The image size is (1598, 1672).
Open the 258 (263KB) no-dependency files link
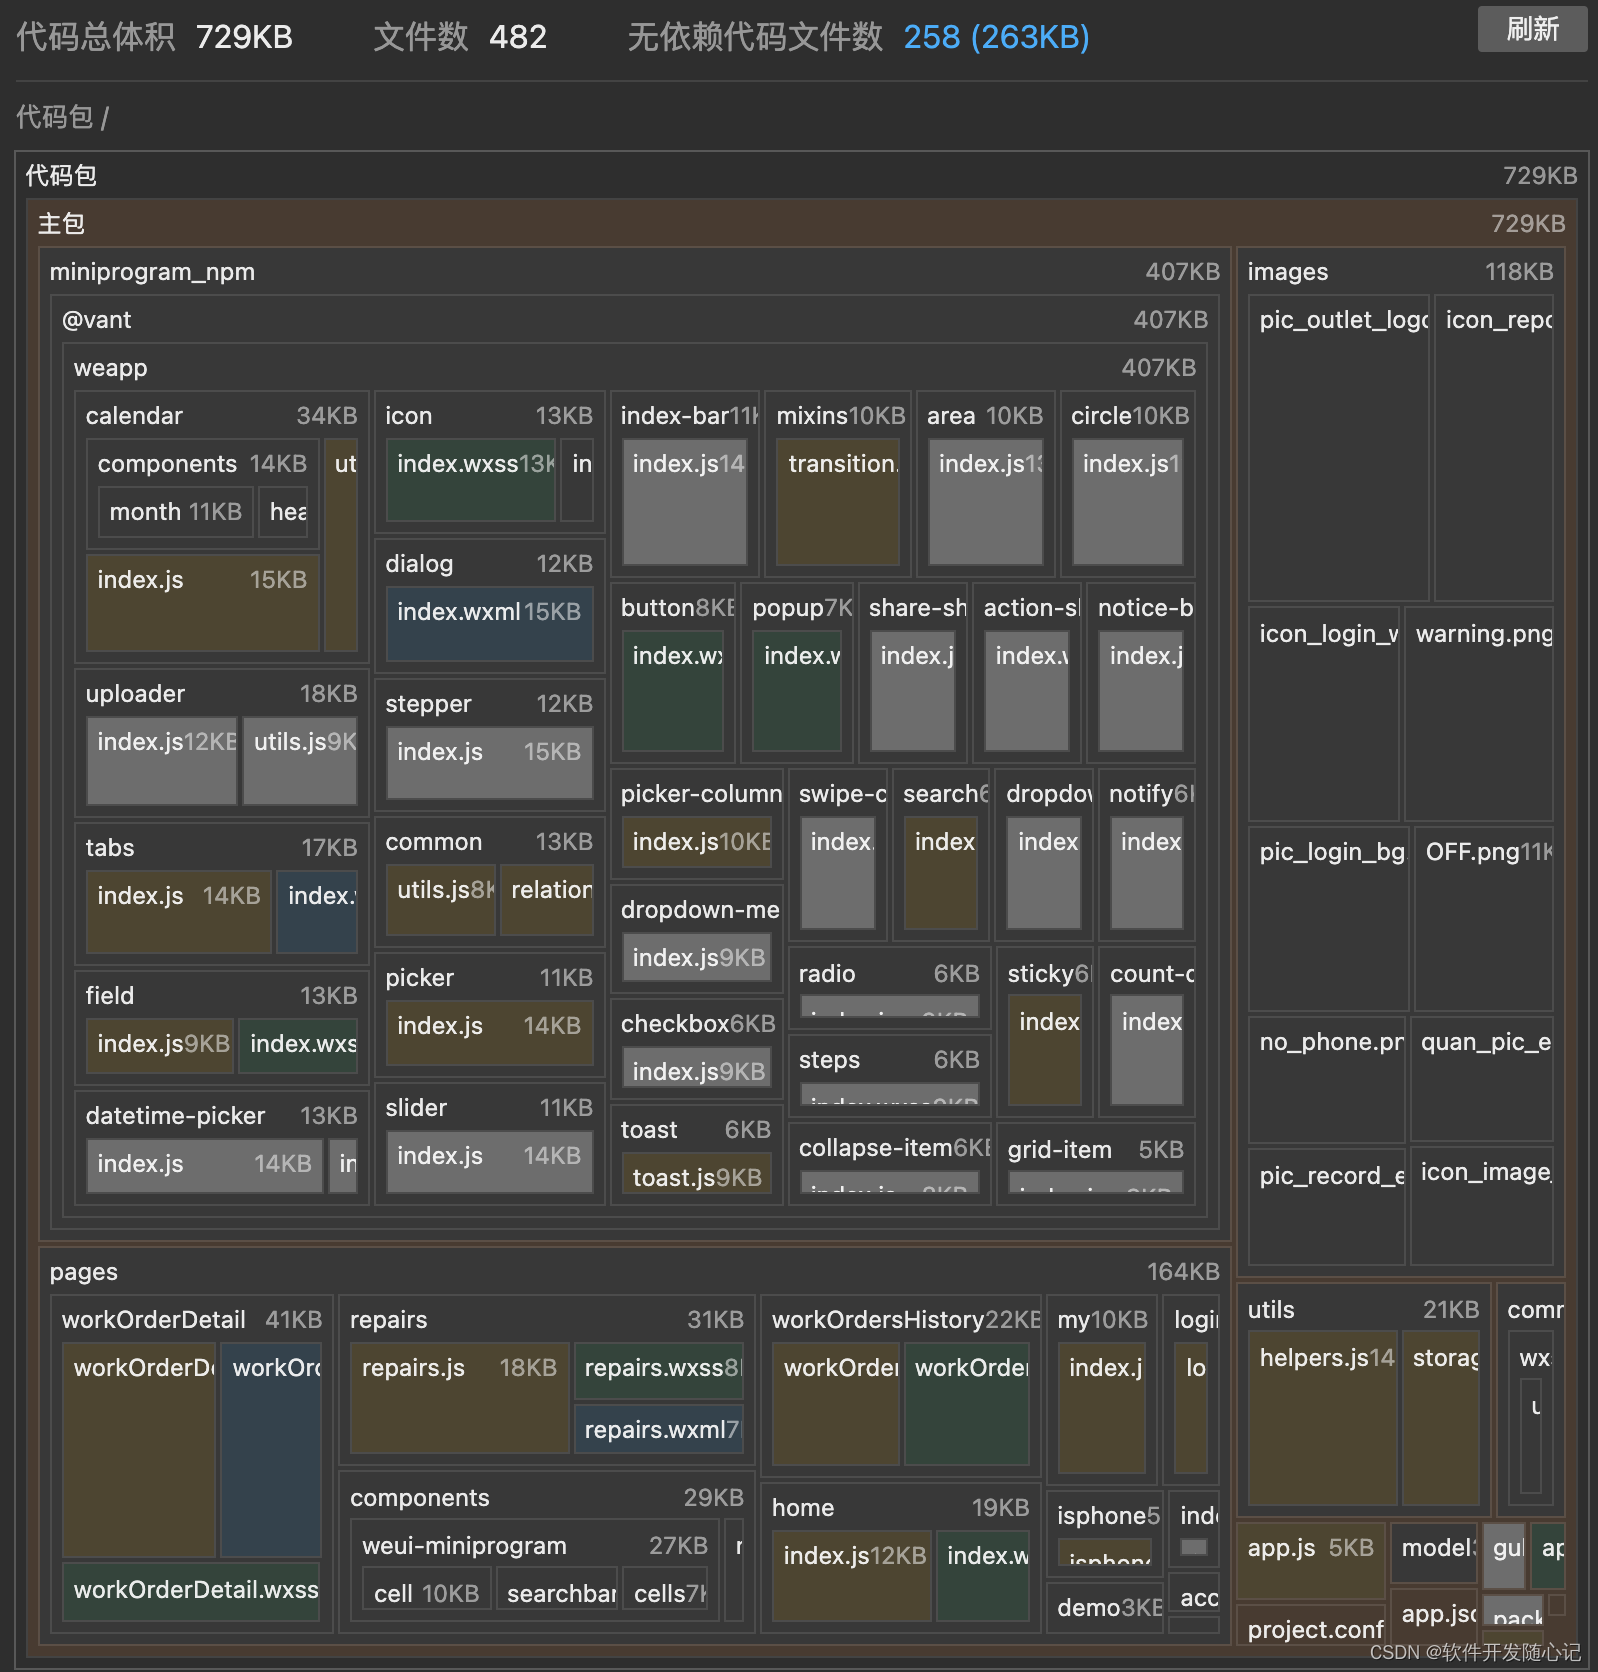pos(996,37)
